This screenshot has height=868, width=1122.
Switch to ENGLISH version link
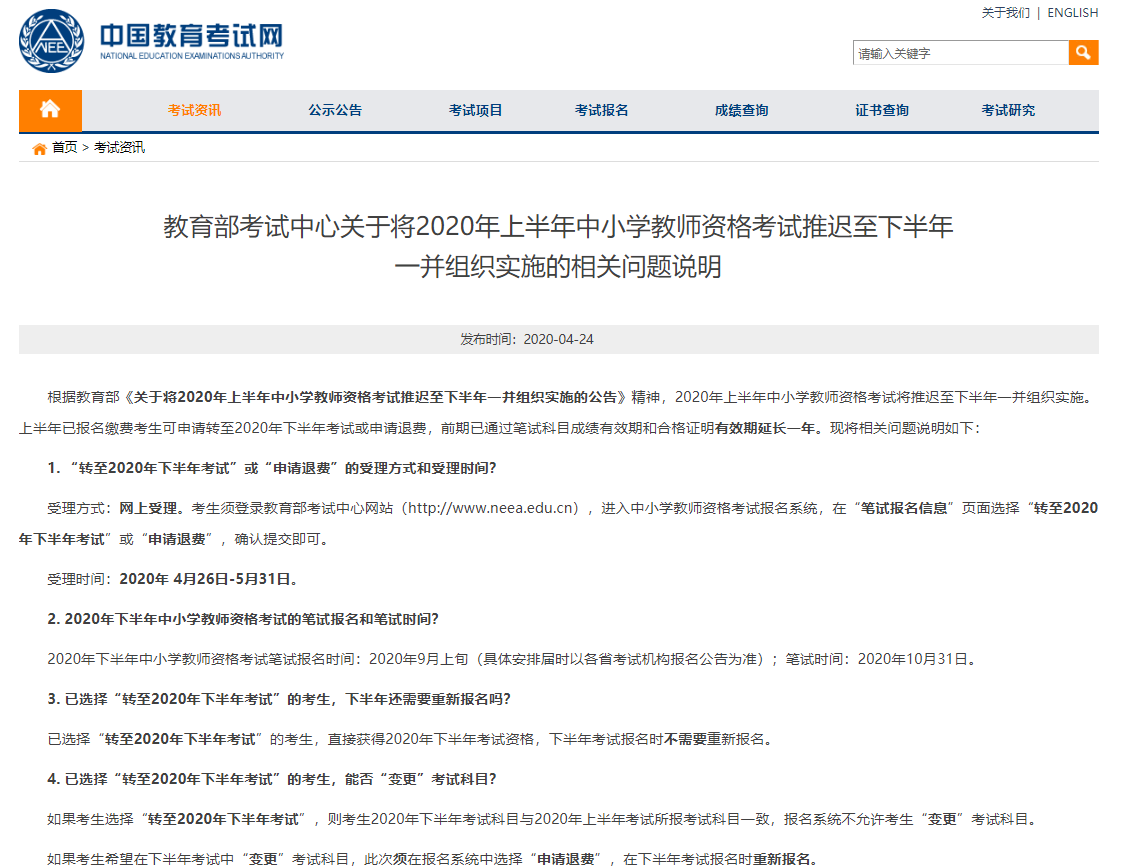click(1072, 13)
